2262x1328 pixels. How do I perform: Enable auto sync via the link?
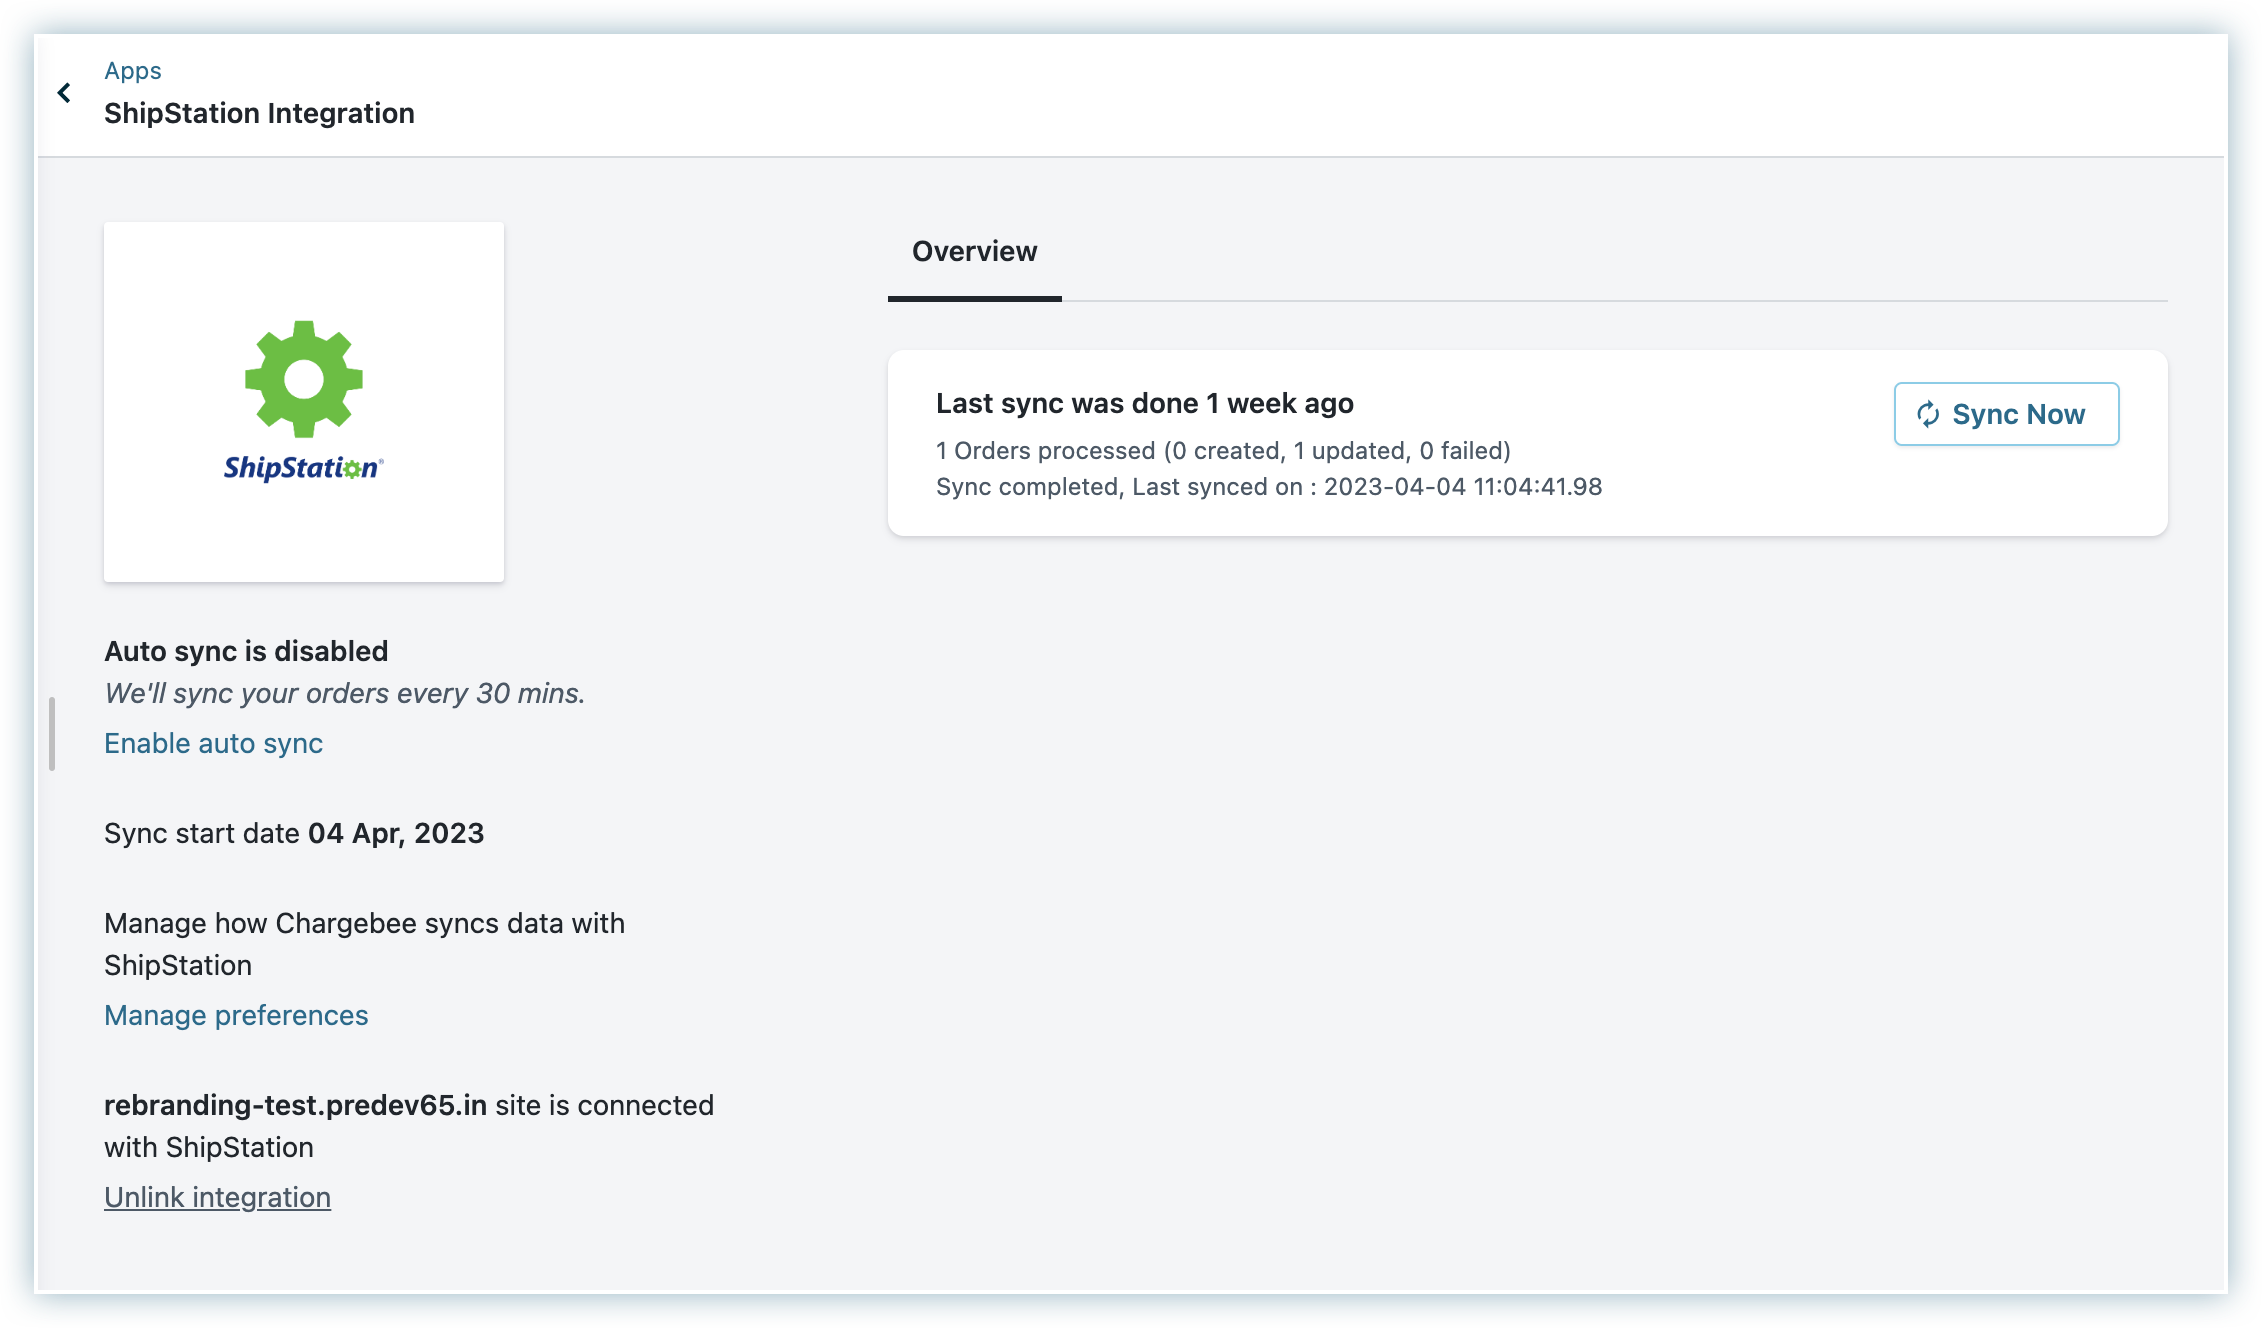click(x=213, y=743)
